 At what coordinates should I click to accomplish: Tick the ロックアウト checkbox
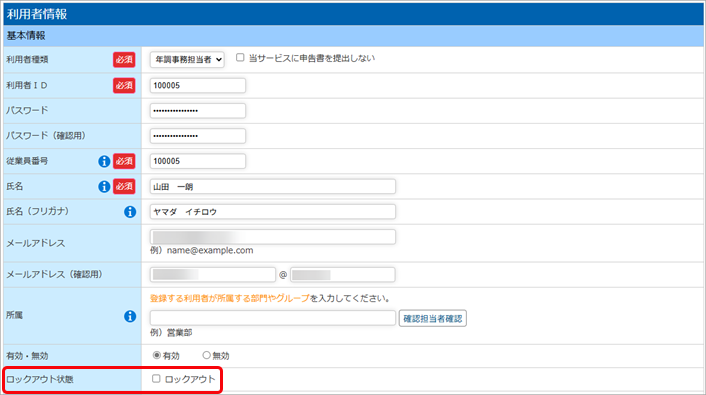(x=156, y=379)
